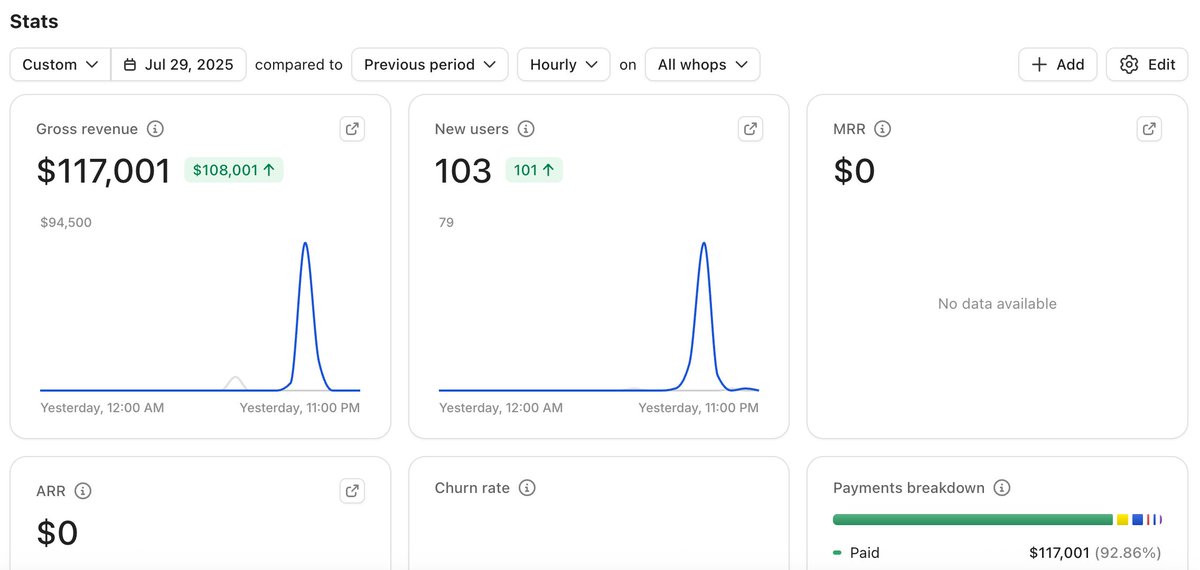The width and height of the screenshot is (1200, 570).
Task: Click the Stats page heading
Action: (34, 21)
